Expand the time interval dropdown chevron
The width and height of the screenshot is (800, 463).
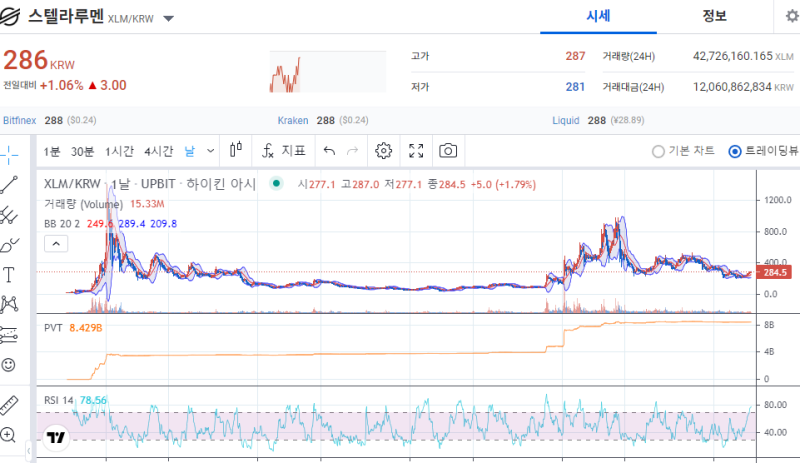click(x=210, y=151)
